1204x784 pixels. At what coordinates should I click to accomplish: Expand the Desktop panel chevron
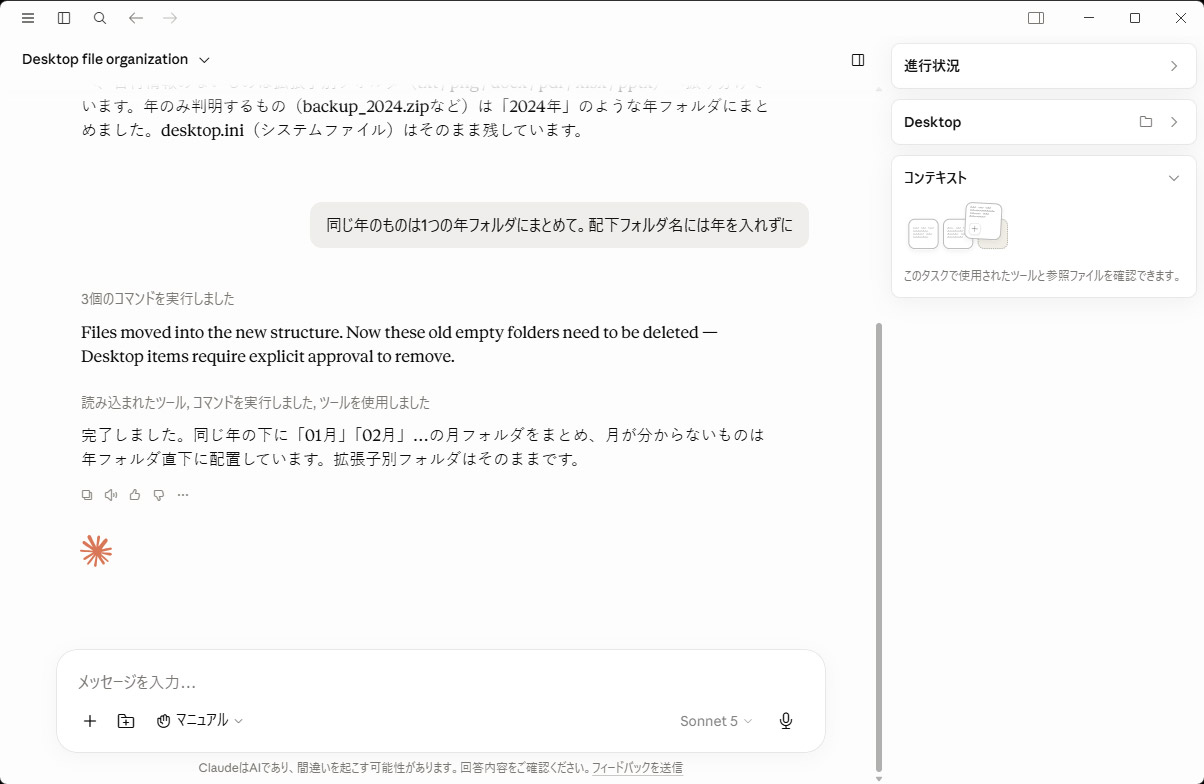1174,122
